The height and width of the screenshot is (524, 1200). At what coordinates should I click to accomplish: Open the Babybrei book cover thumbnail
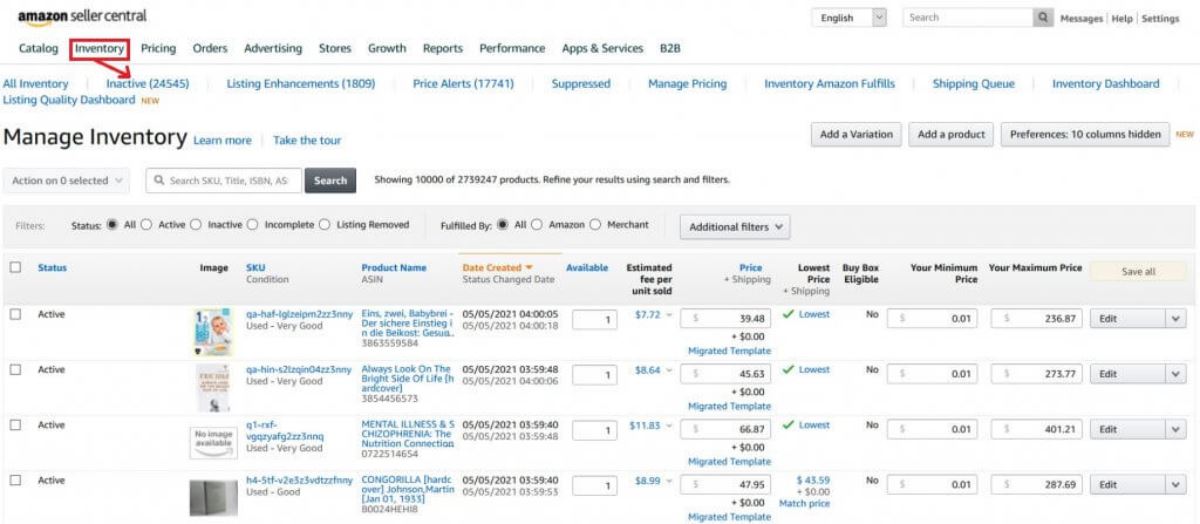click(x=212, y=333)
